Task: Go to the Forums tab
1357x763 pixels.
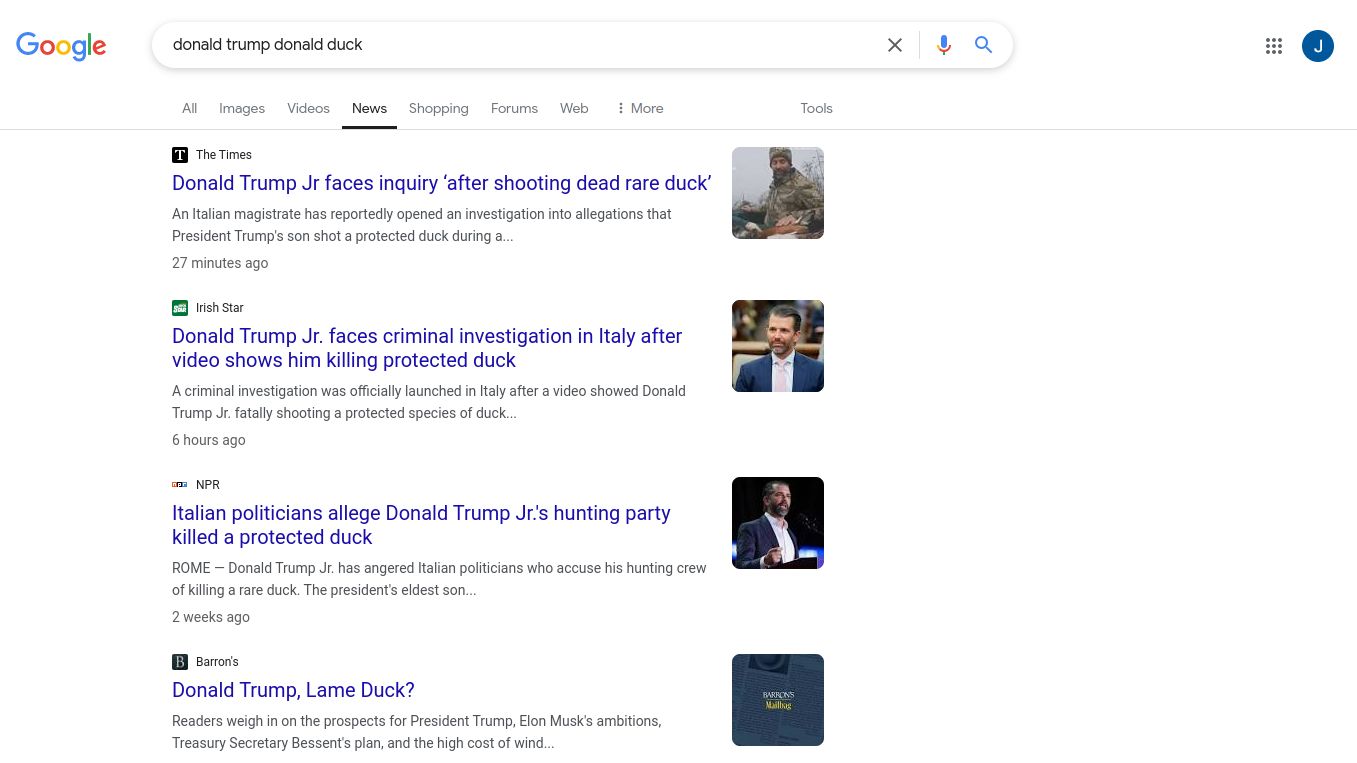Action: pyautogui.click(x=514, y=108)
